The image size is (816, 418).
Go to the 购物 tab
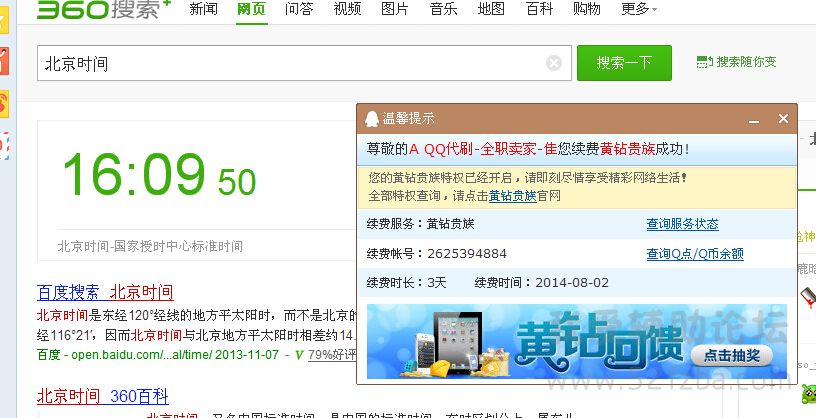pyautogui.click(x=586, y=9)
